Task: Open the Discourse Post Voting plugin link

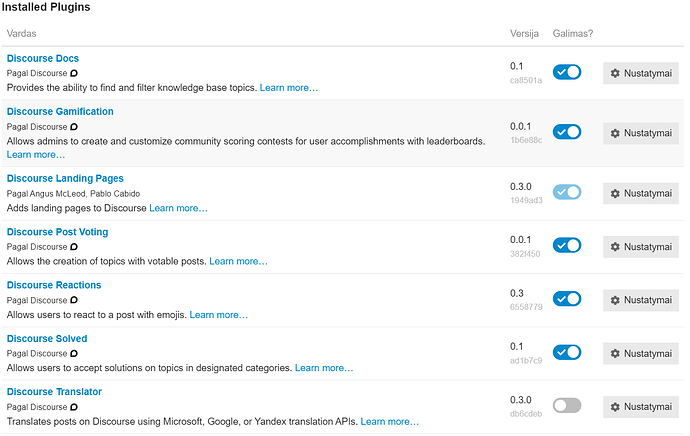Action: click(x=57, y=232)
